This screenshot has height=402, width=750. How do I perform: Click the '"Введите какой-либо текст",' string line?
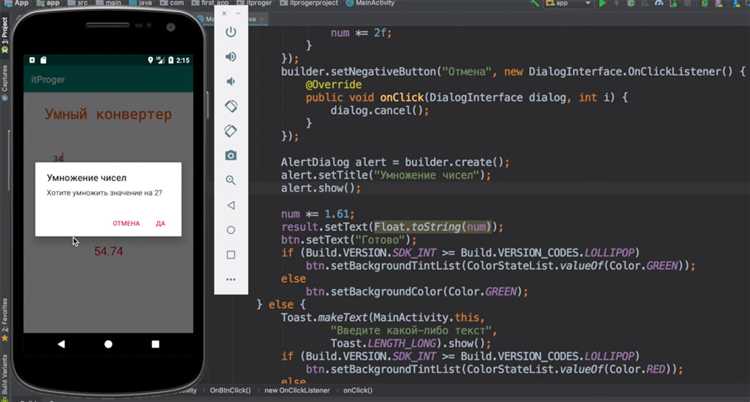(414, 330)
